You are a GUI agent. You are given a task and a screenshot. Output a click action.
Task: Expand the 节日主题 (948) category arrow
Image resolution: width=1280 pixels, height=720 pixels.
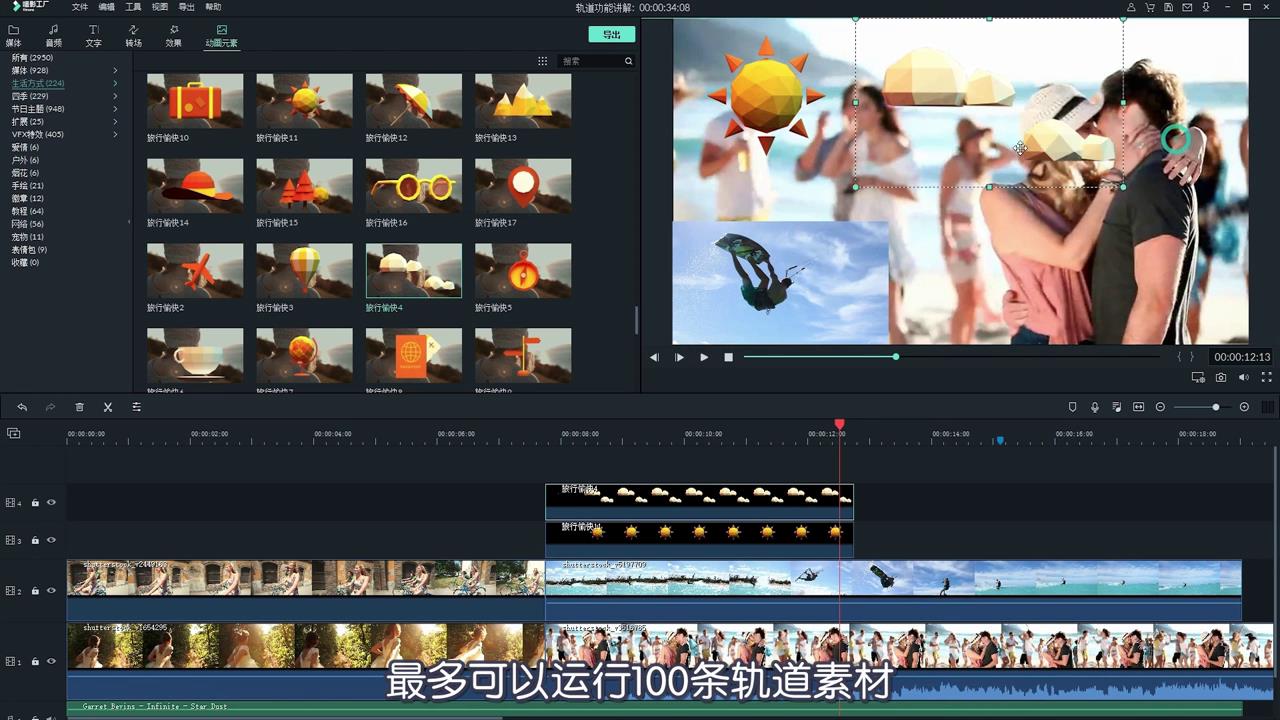pos(115,109)
